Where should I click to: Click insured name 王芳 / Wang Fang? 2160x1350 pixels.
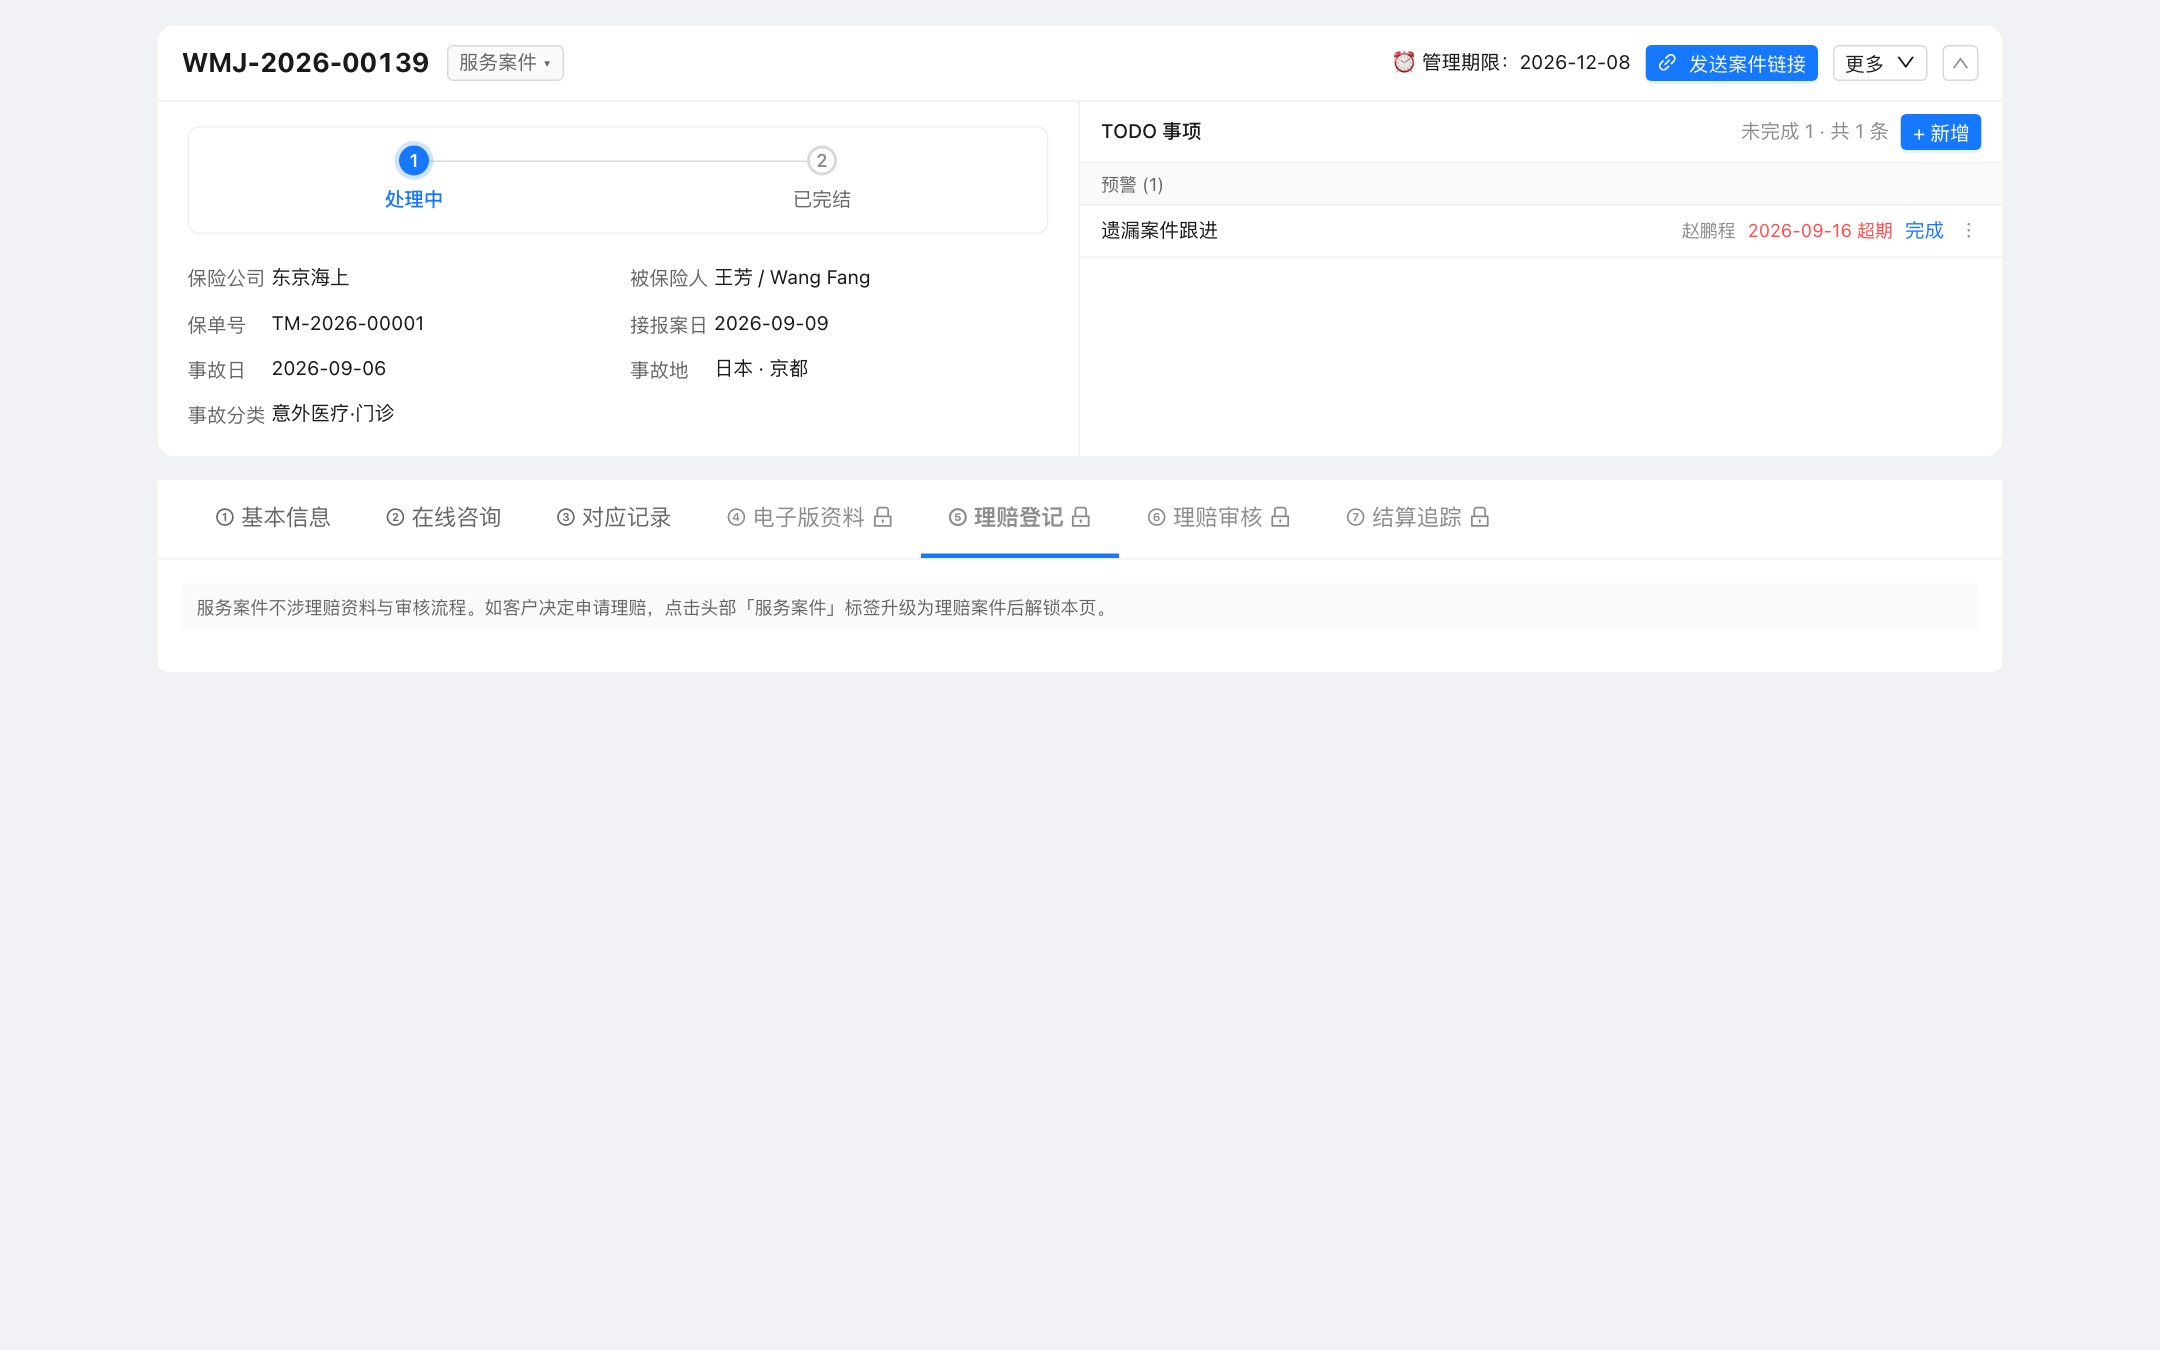[x=792, y=278]
